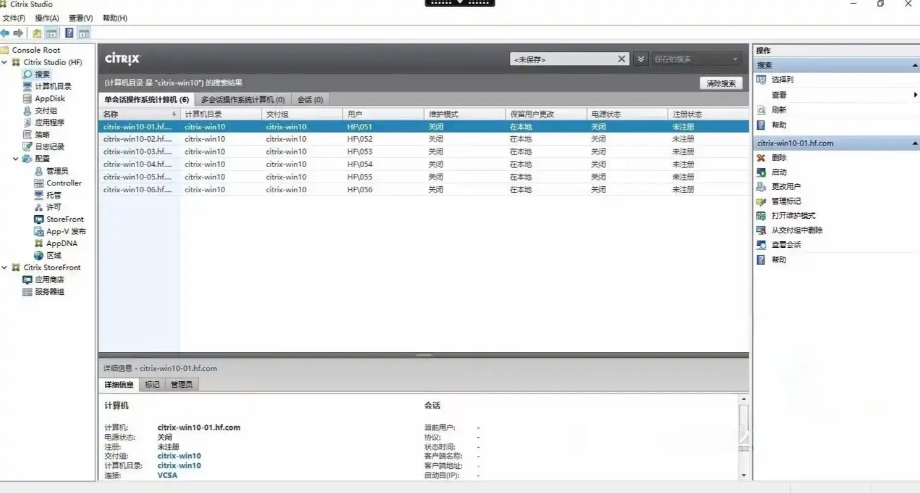Switch to the 标记 details tab
920x493 pixels.
click(x=152, y=384)
